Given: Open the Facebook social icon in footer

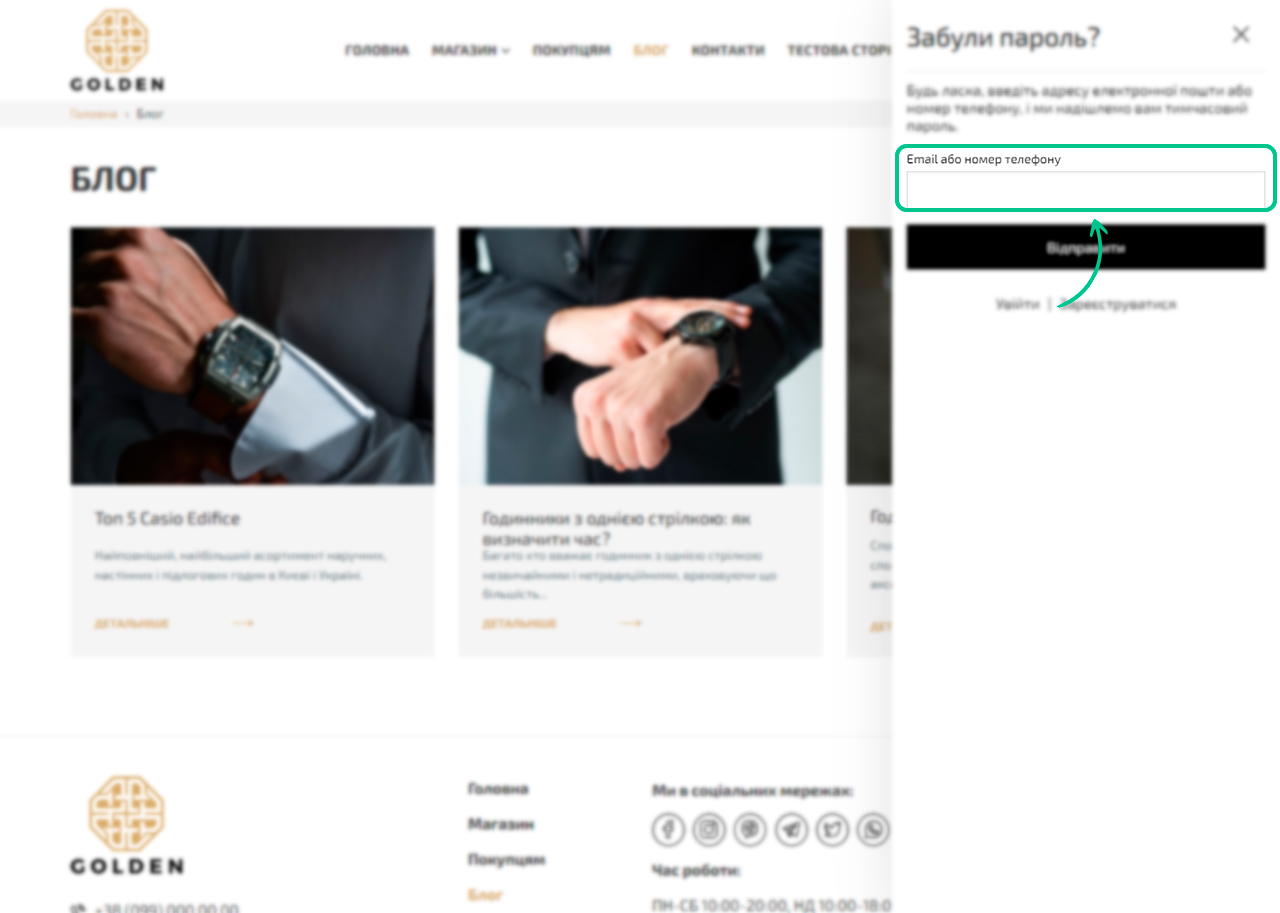Looking at the screenshot, I should 668,829.
